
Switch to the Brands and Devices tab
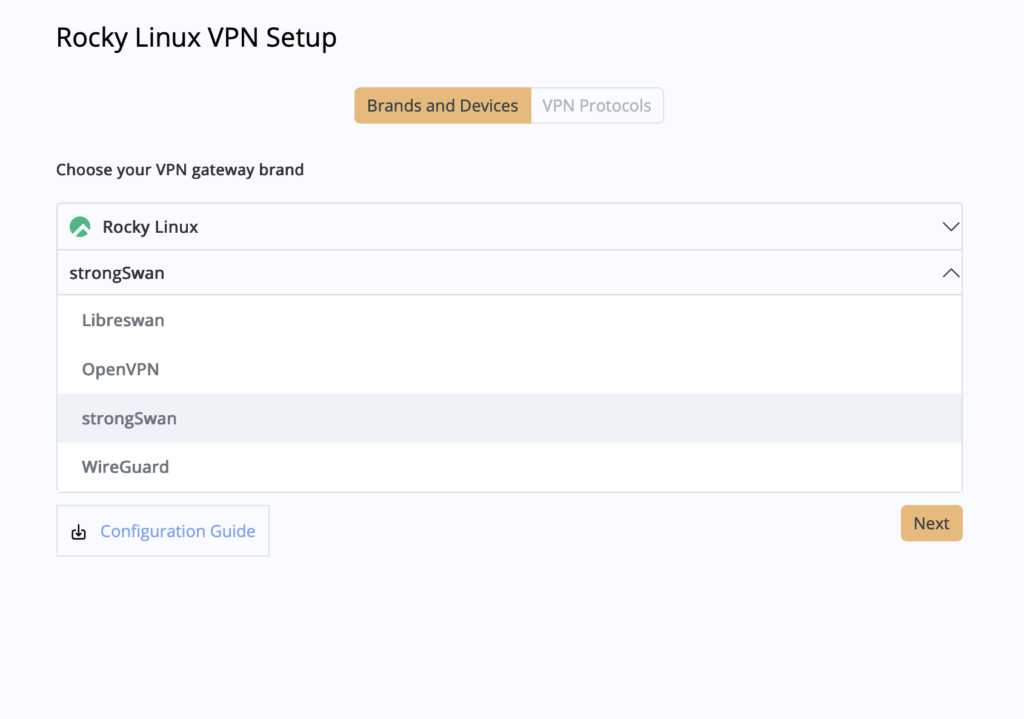click(x=442, y=105)
